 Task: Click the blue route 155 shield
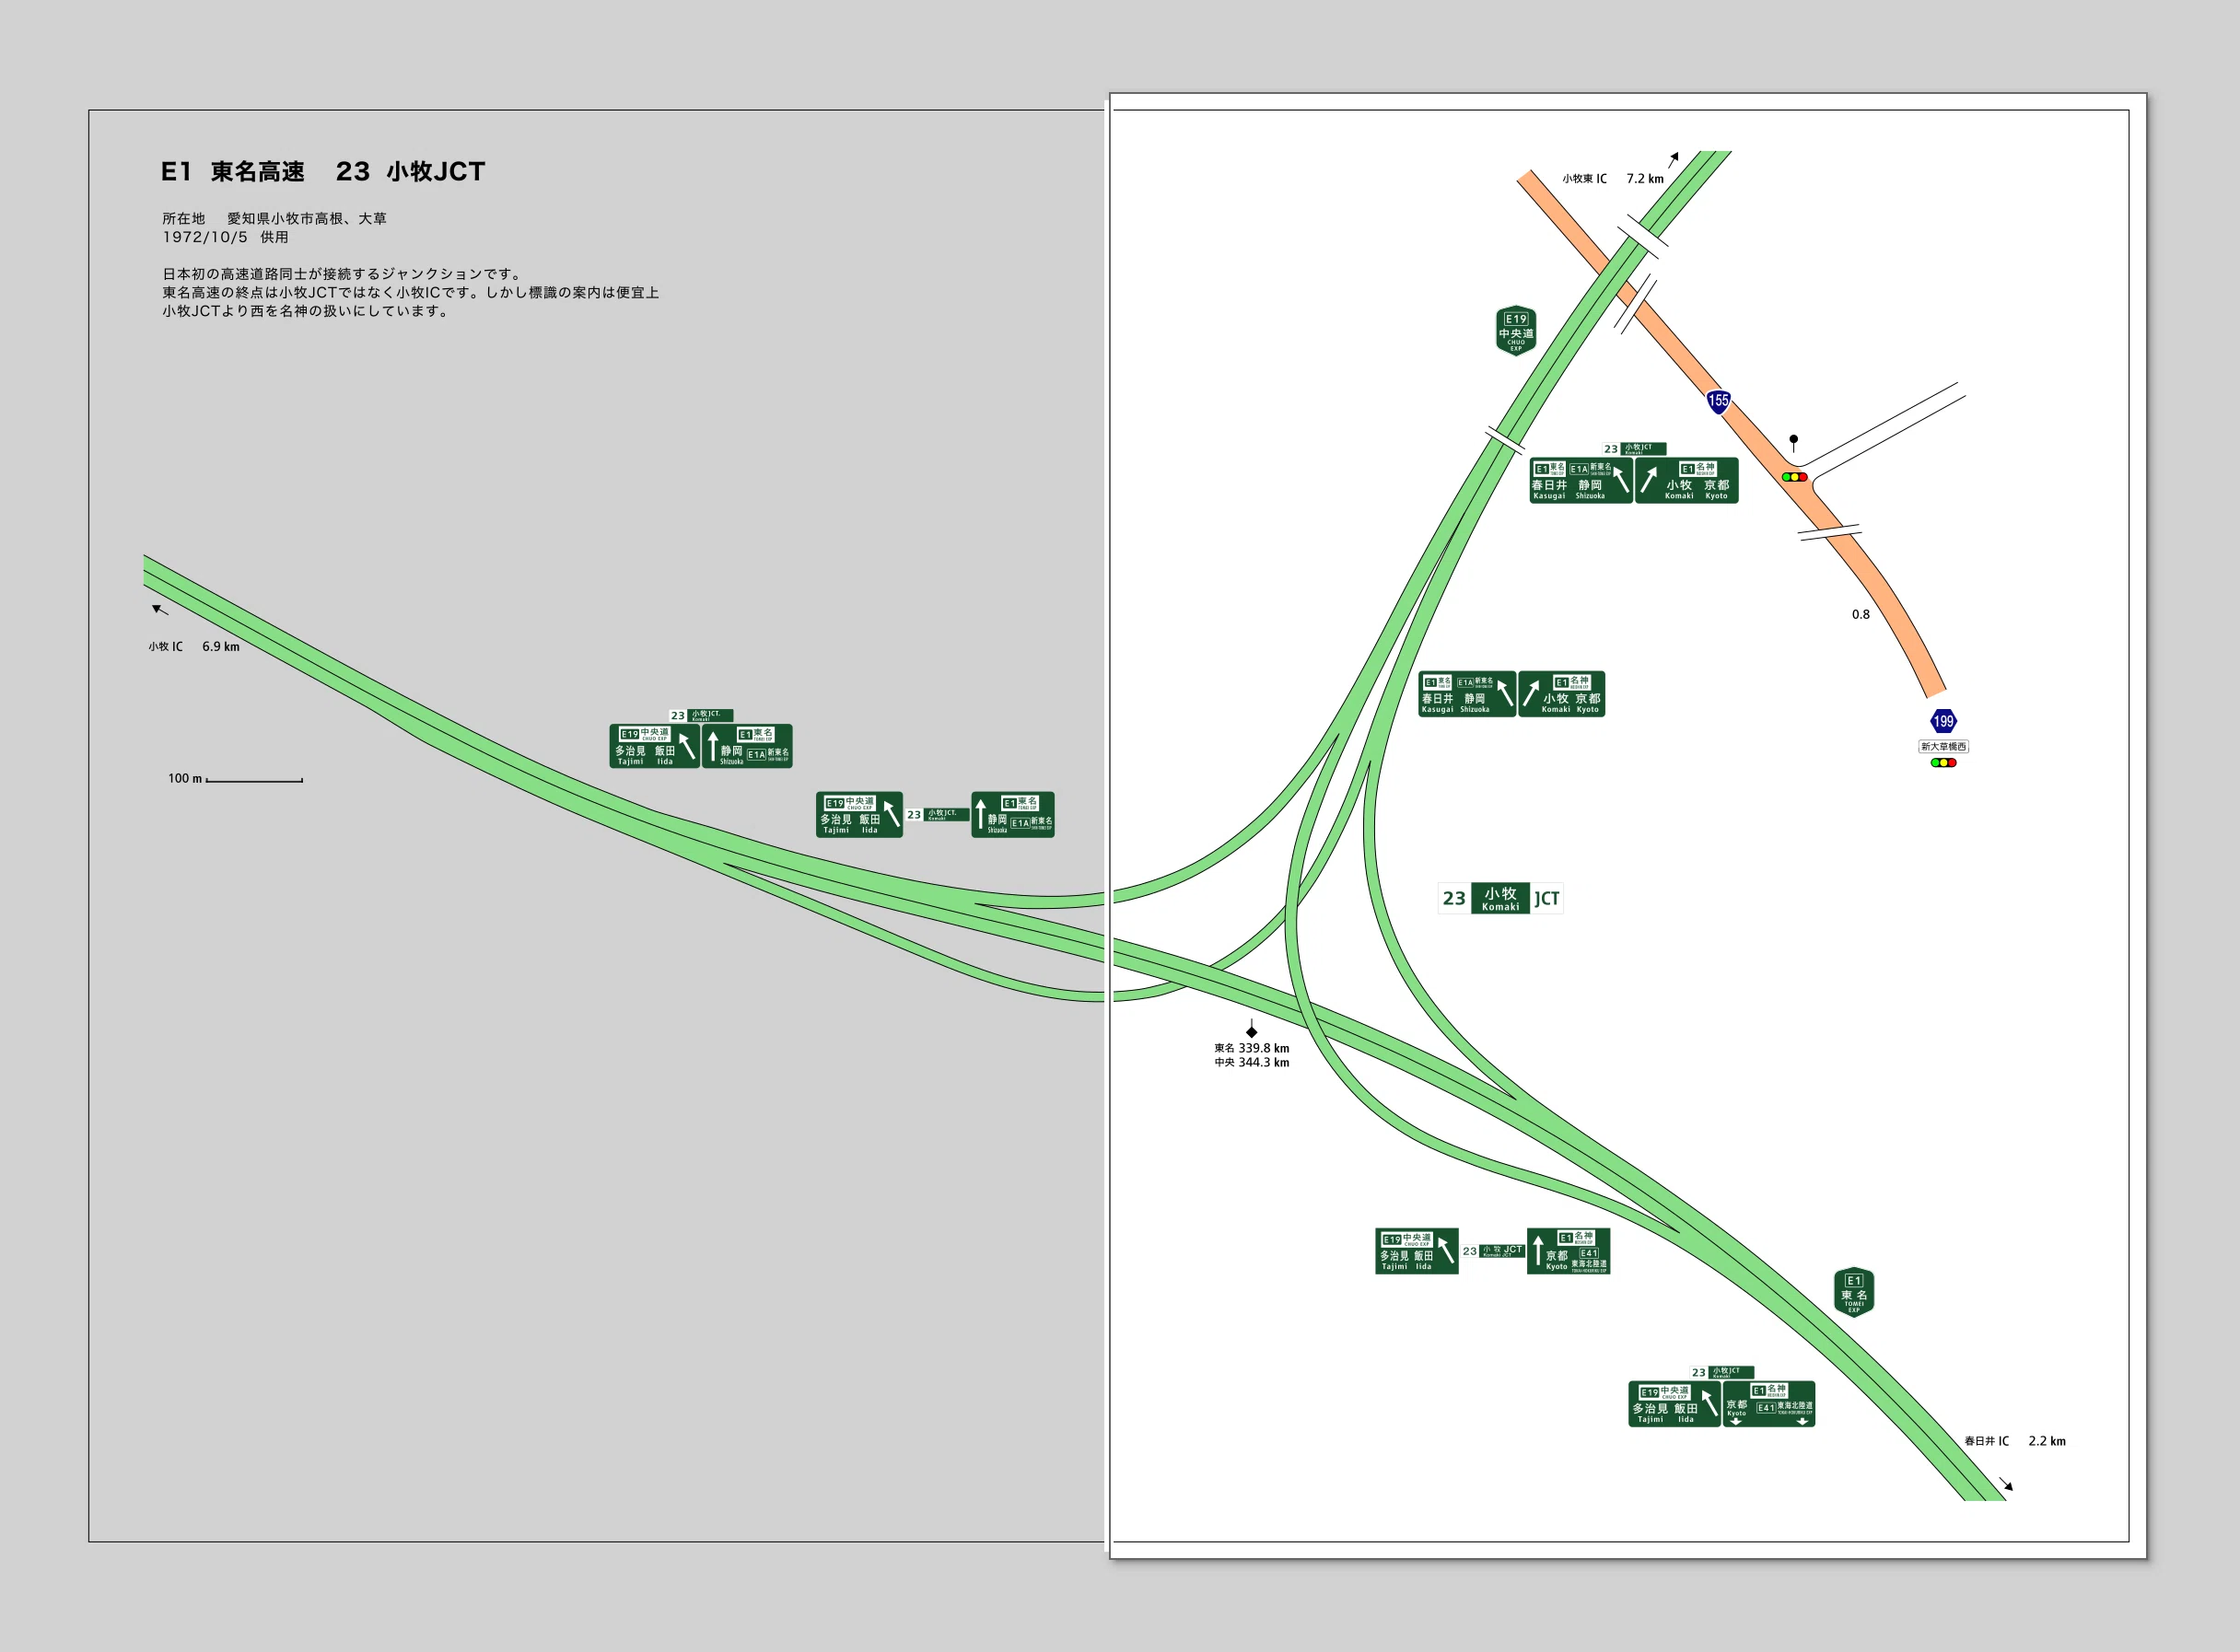click(x=1718, y=401)
